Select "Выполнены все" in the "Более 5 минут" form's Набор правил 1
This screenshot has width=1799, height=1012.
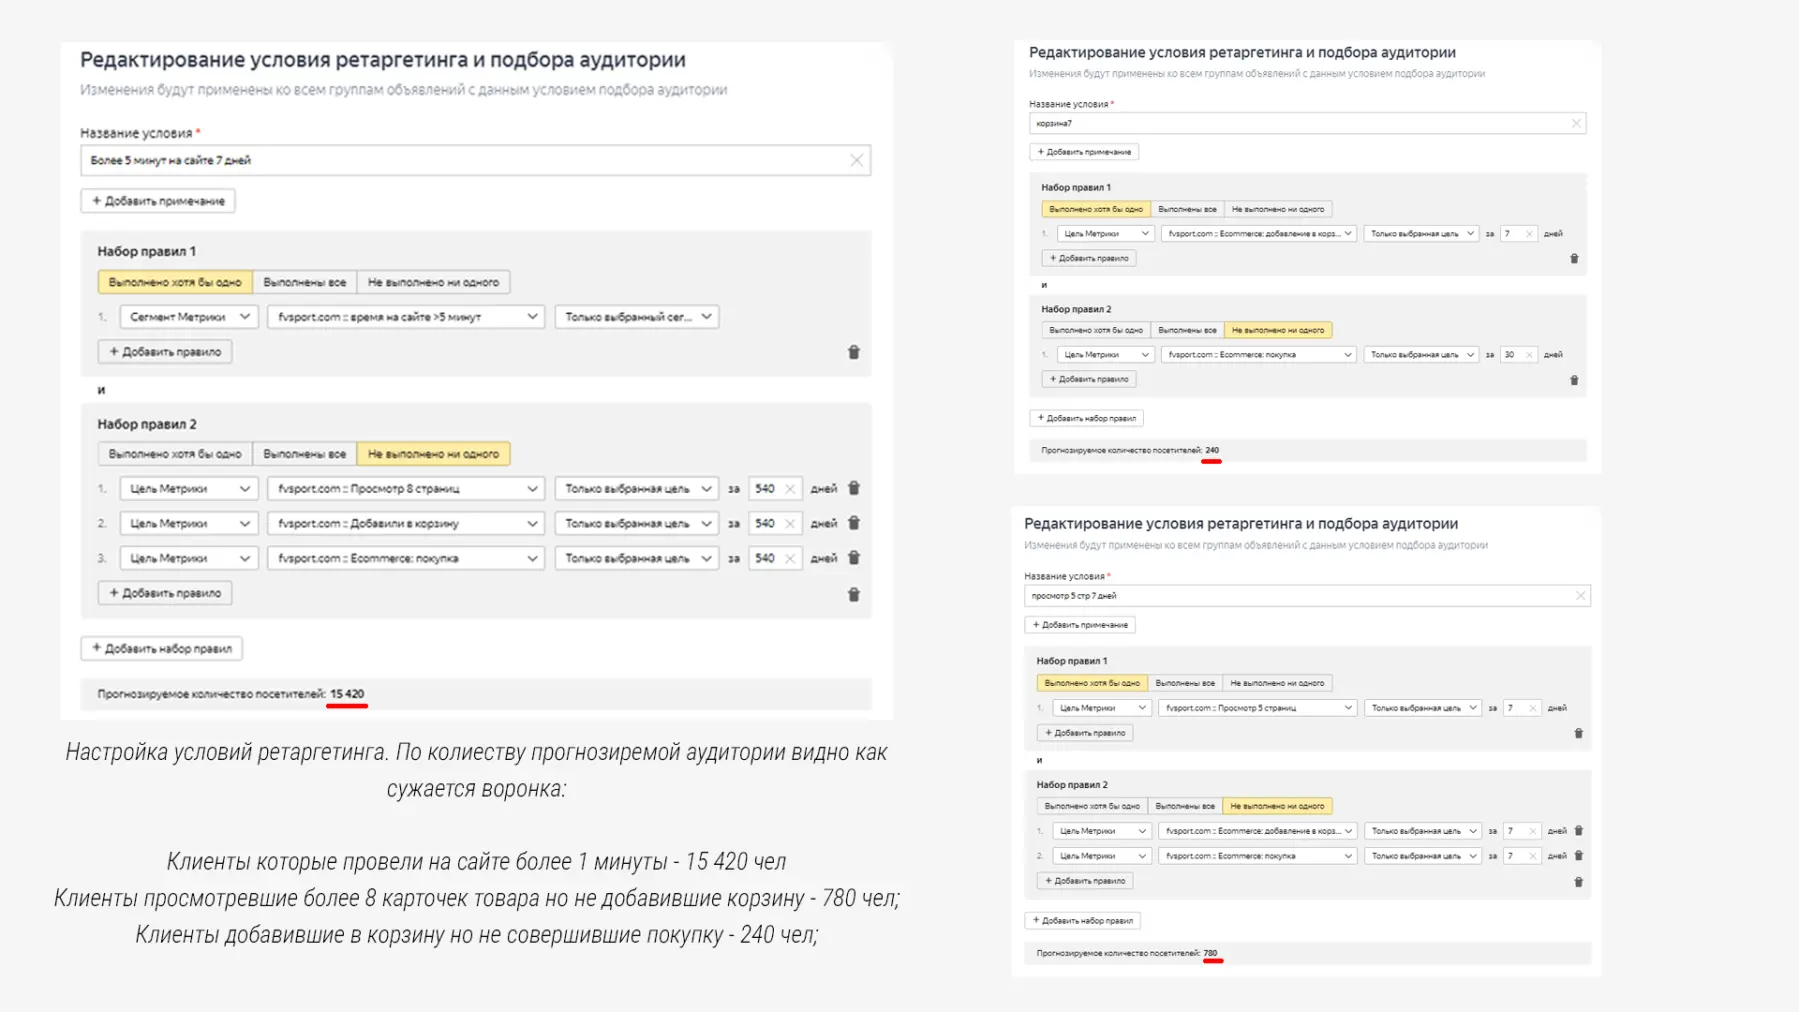(x=304, y=283)
